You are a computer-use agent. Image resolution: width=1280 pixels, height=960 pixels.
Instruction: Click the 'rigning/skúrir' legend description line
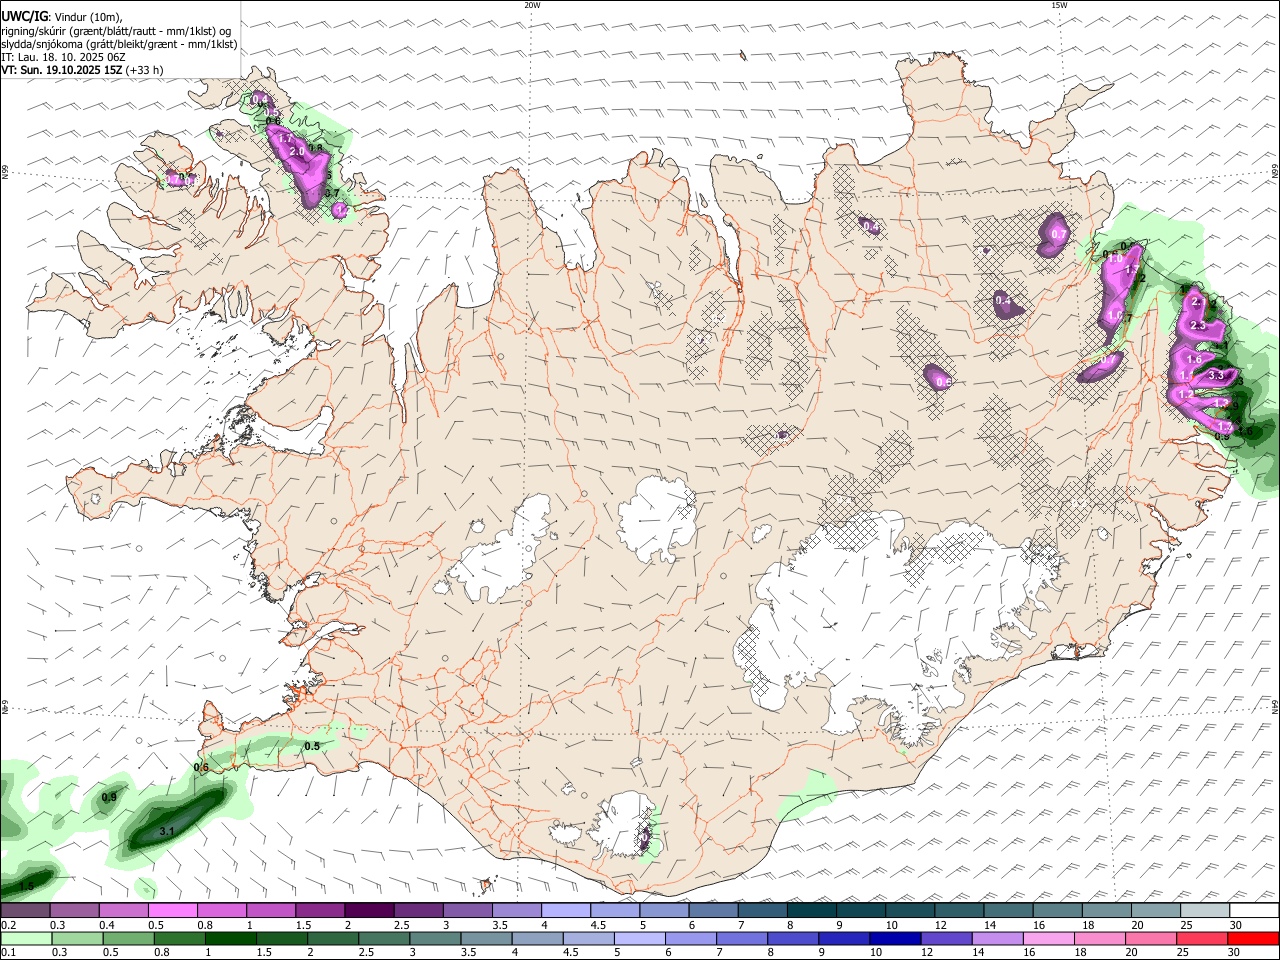116,31
